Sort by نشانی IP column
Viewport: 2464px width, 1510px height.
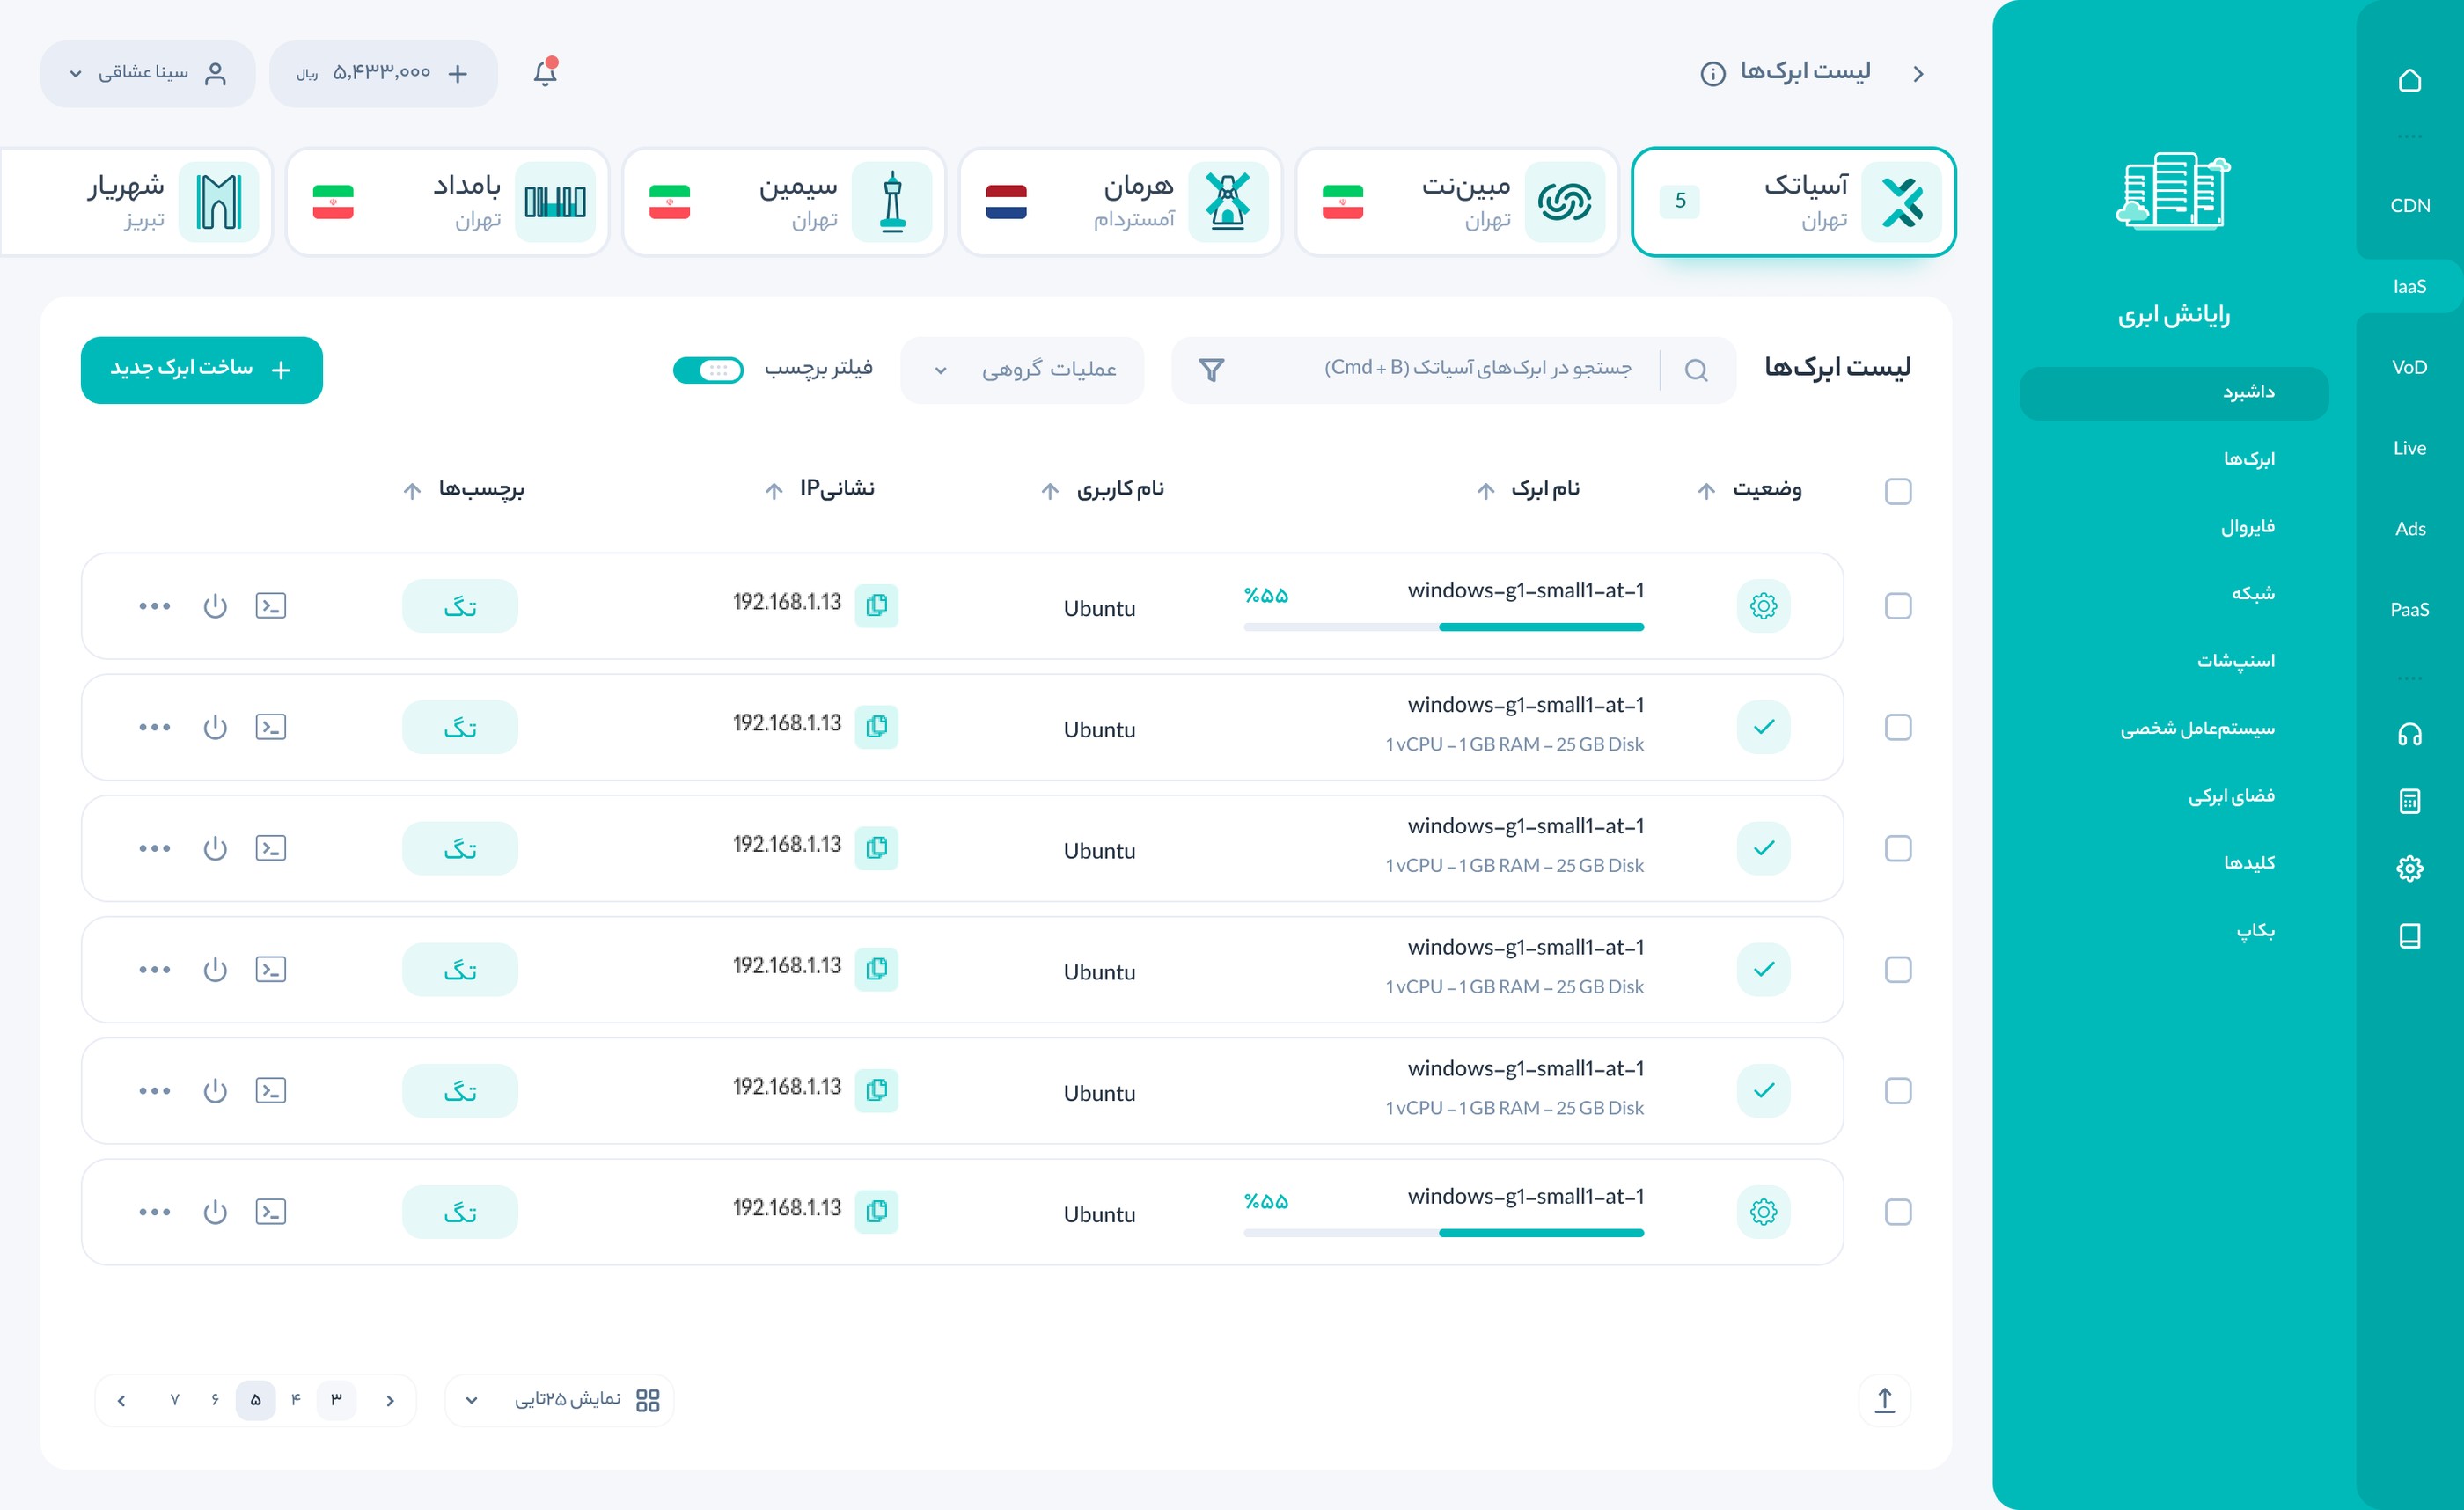[x=774, y=491]
